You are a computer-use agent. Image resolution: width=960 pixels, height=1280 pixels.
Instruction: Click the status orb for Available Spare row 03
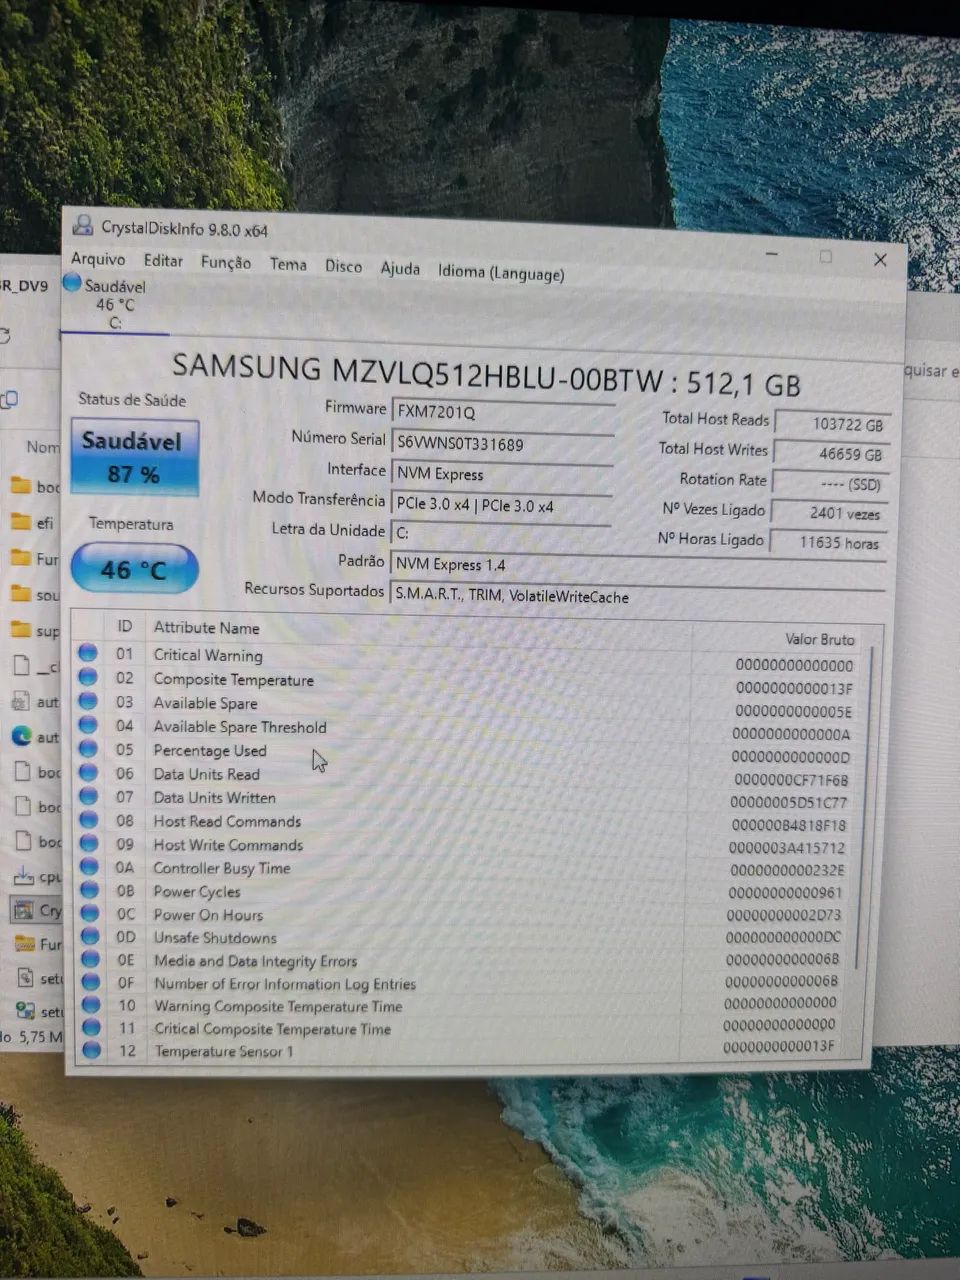click(x=88, y=701)
